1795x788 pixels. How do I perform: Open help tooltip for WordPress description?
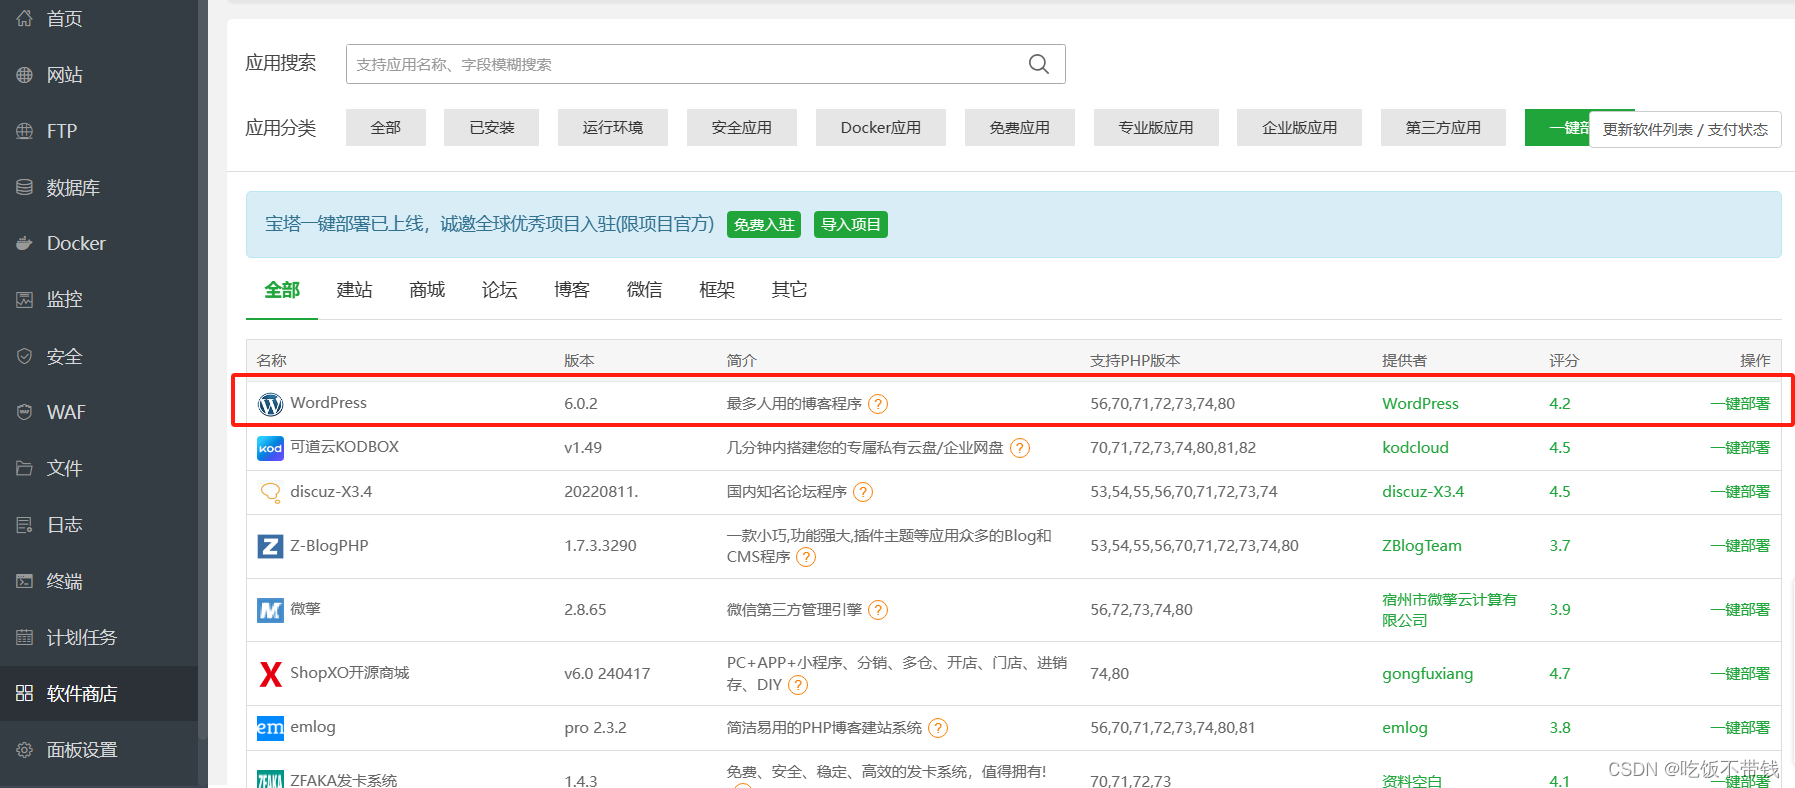878,404
